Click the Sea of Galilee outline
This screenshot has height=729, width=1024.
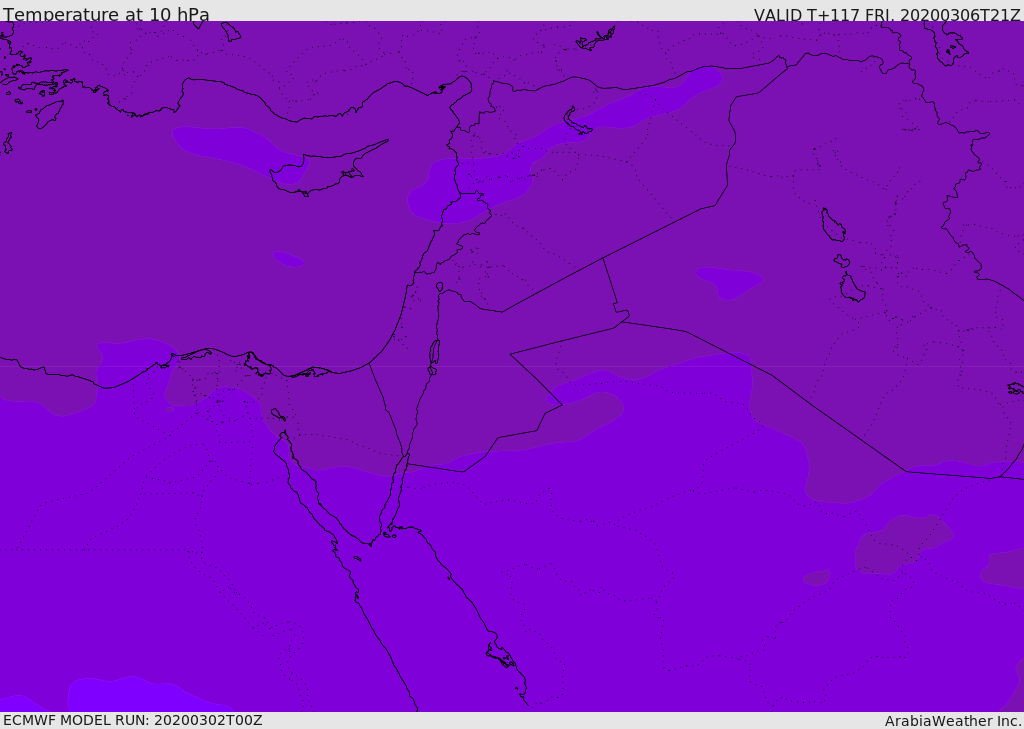[x=439, y=287]
